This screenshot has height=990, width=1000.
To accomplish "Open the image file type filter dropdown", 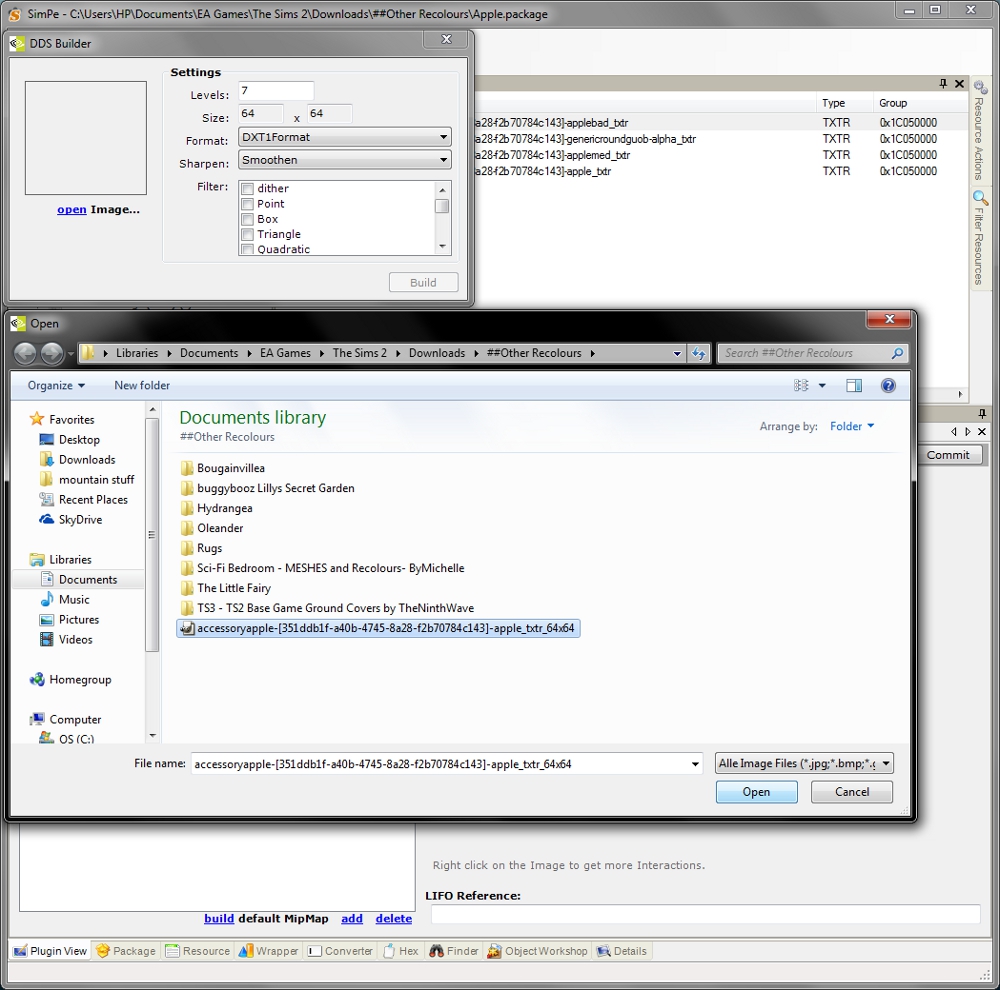I will click(804, 764).
